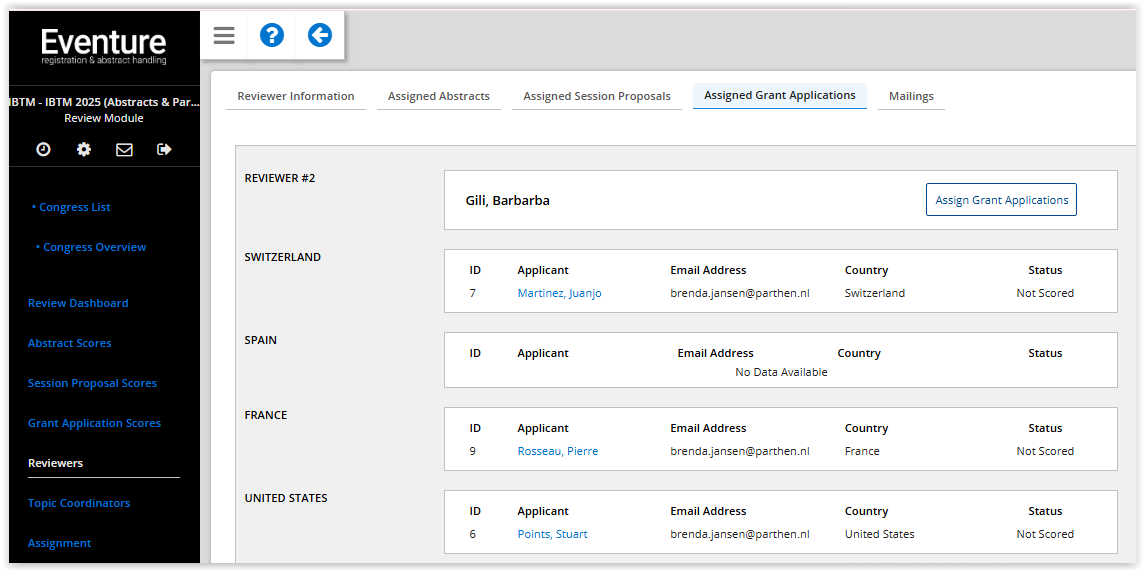The image size is (1144, 571).
Task: Click the FRANCE section label
Action: [266, 415]
